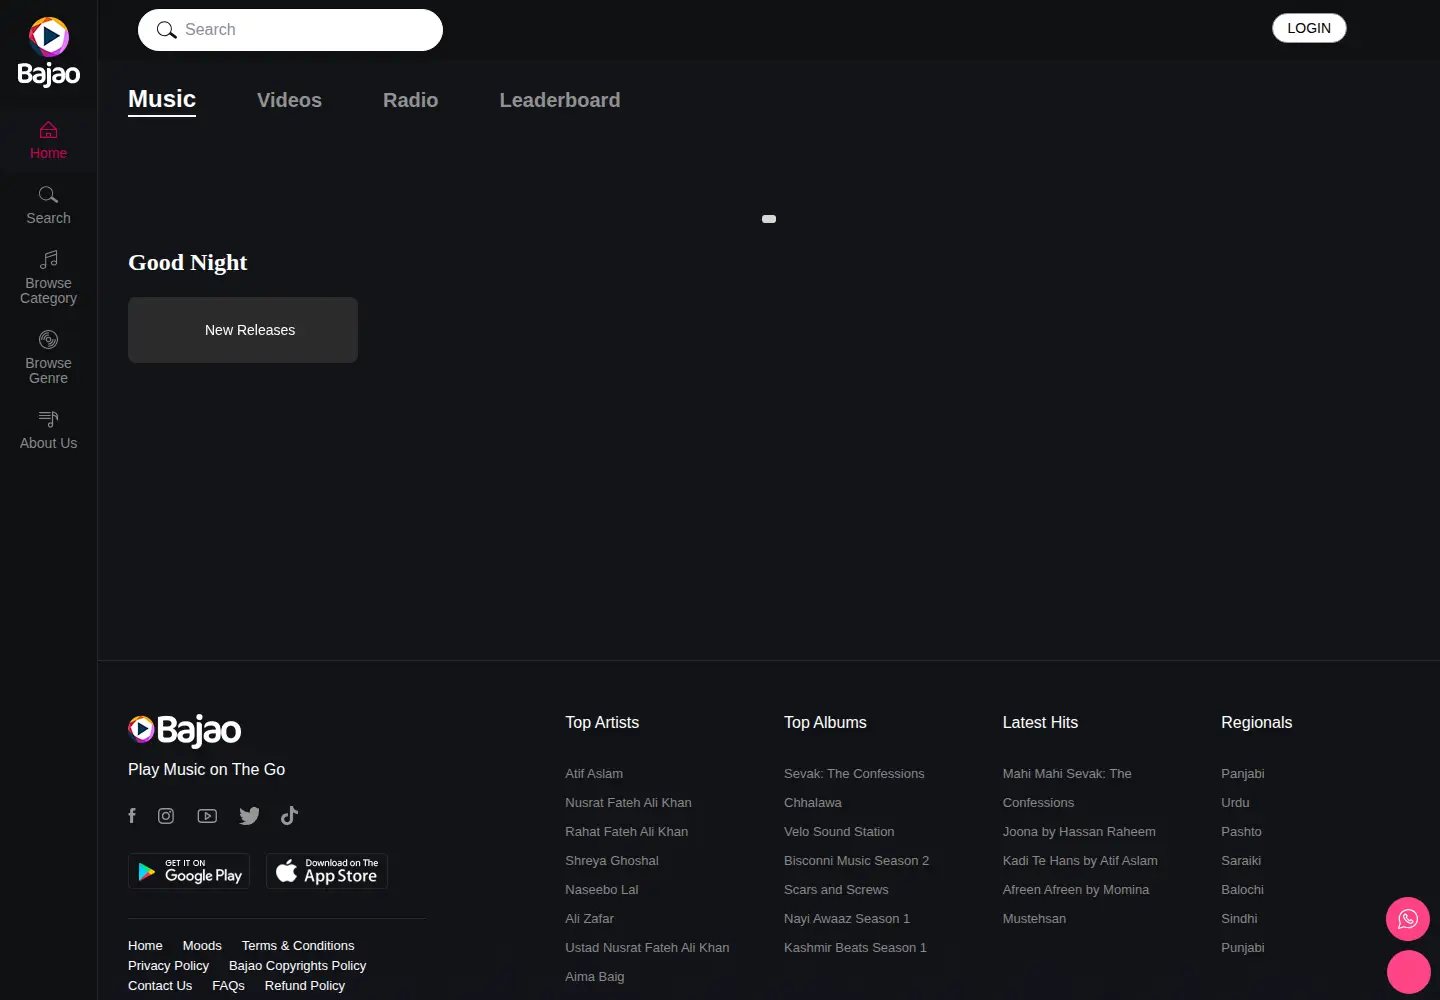This screenshot has height=1000, width=1440.
Task: Open the Contact Us footer link
Action: coord(160,986)
